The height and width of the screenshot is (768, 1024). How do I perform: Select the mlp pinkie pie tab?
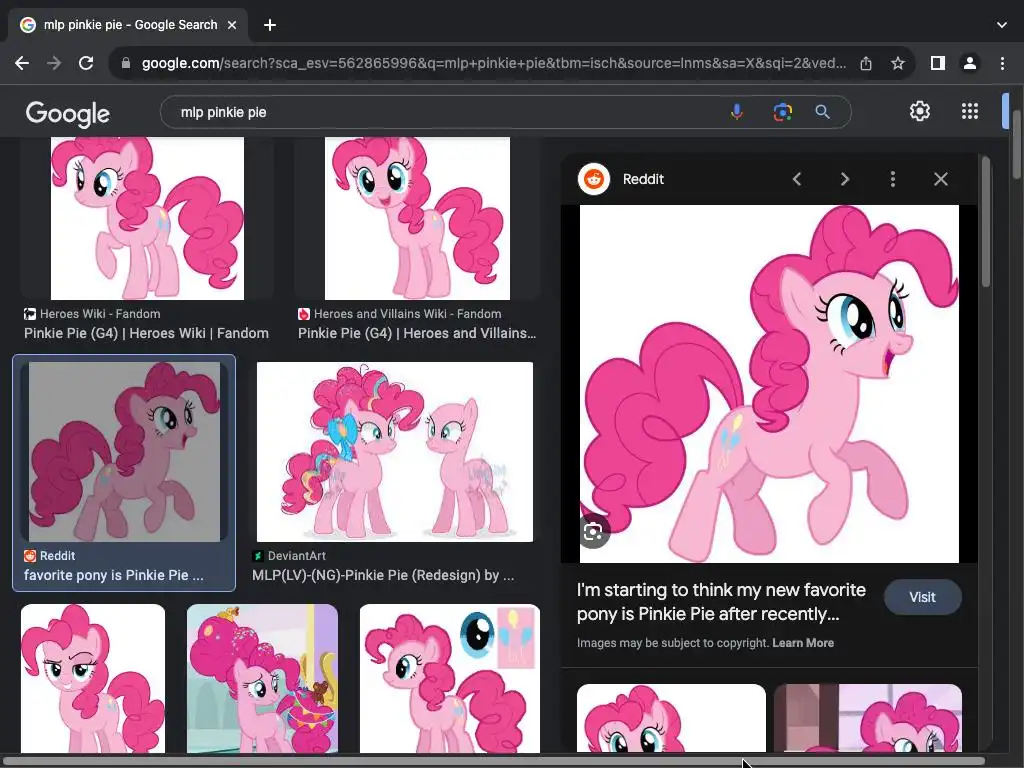129,25
